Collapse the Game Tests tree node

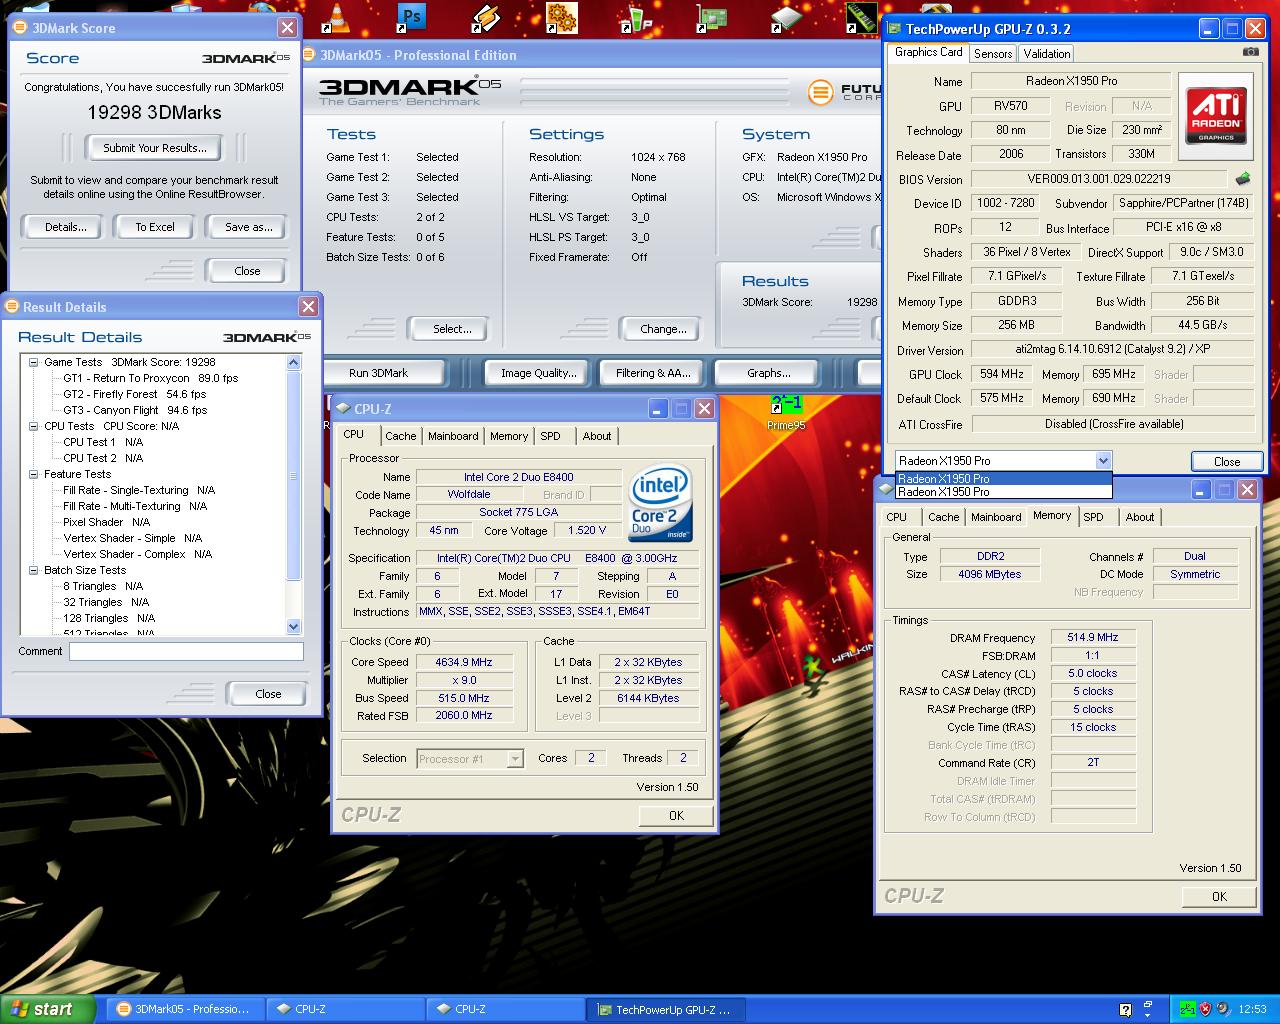pyautogui.click(x=33, y=362)
